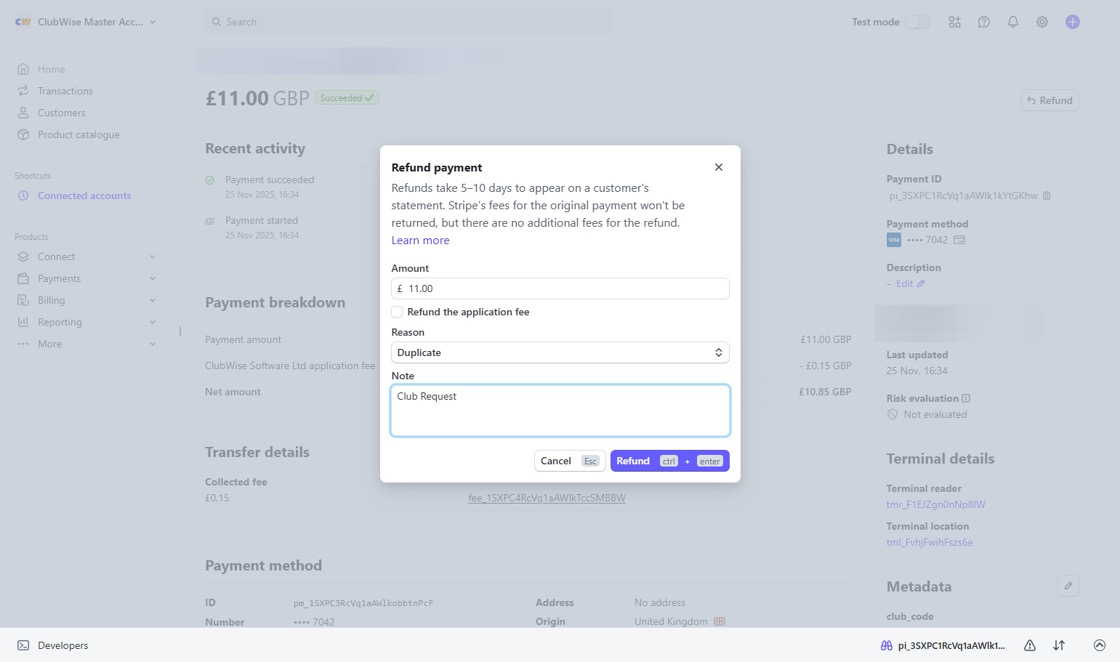Click the Refund button in the modal

pyautogui.click(x=633, y=461)
